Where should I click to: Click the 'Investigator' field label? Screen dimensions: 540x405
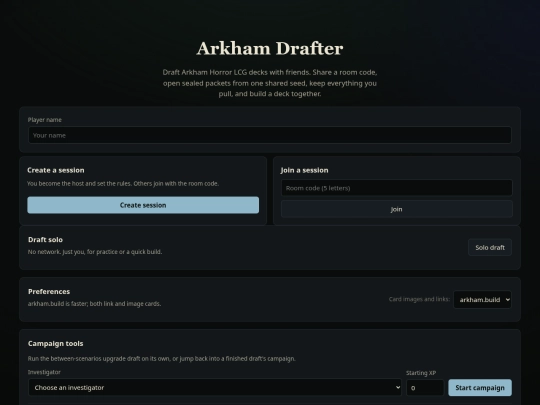click(x=44, y=372)
